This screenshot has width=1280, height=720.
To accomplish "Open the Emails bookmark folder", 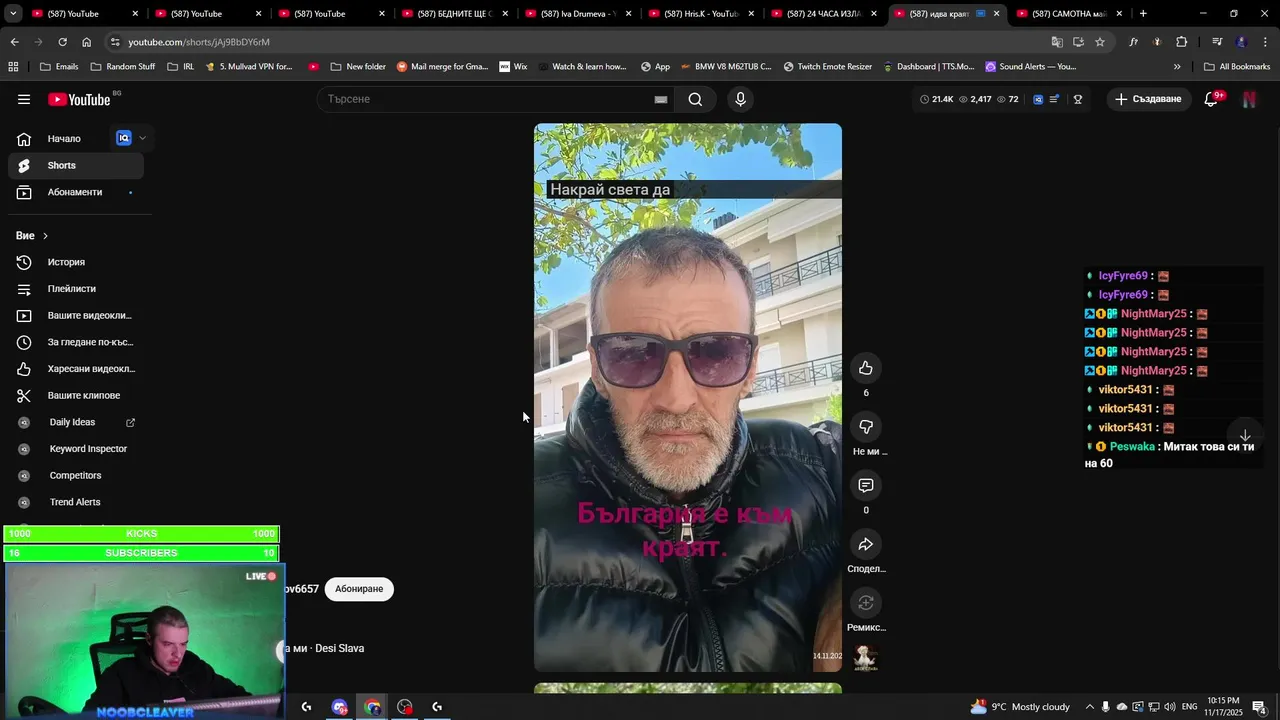I will [59, 67].
